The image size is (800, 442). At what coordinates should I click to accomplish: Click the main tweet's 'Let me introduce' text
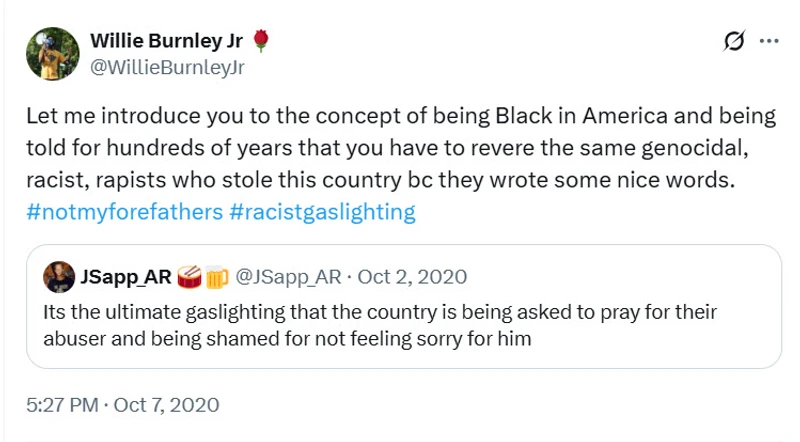pyautogui.click(x=98, y=115)
